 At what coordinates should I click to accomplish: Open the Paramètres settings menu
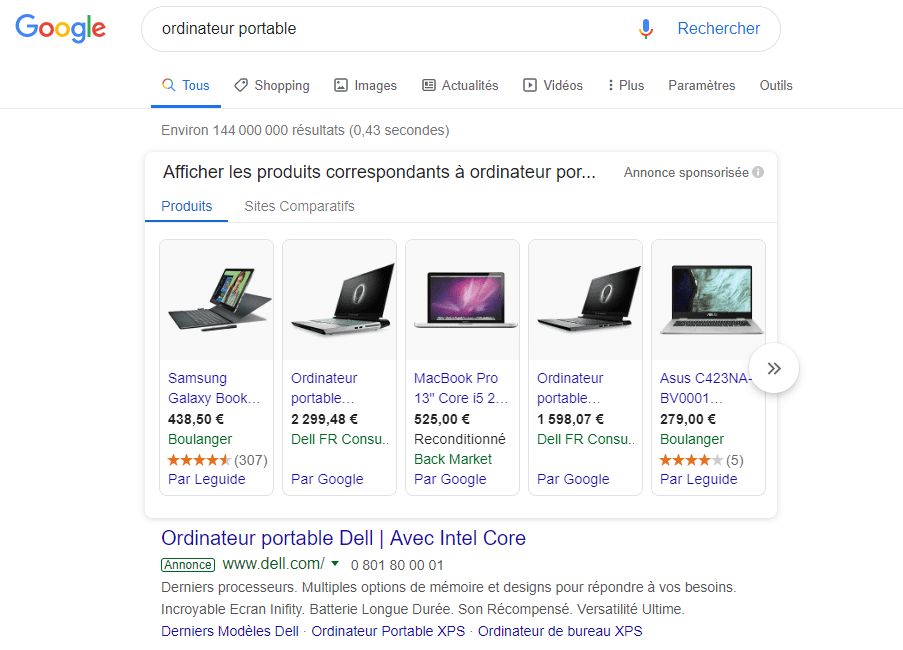click(702, 86)
